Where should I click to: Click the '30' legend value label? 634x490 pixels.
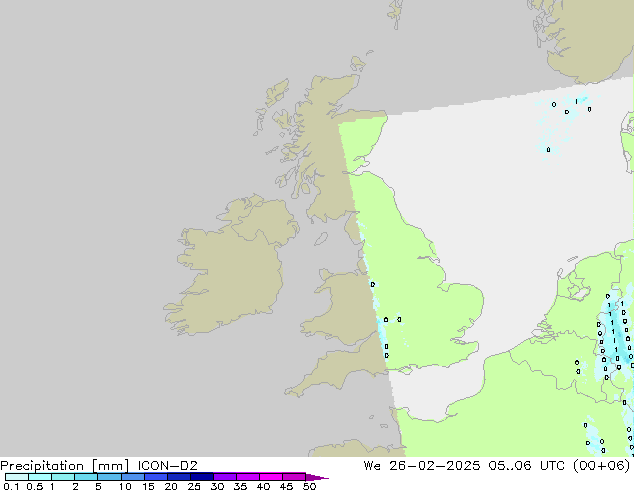217,486
